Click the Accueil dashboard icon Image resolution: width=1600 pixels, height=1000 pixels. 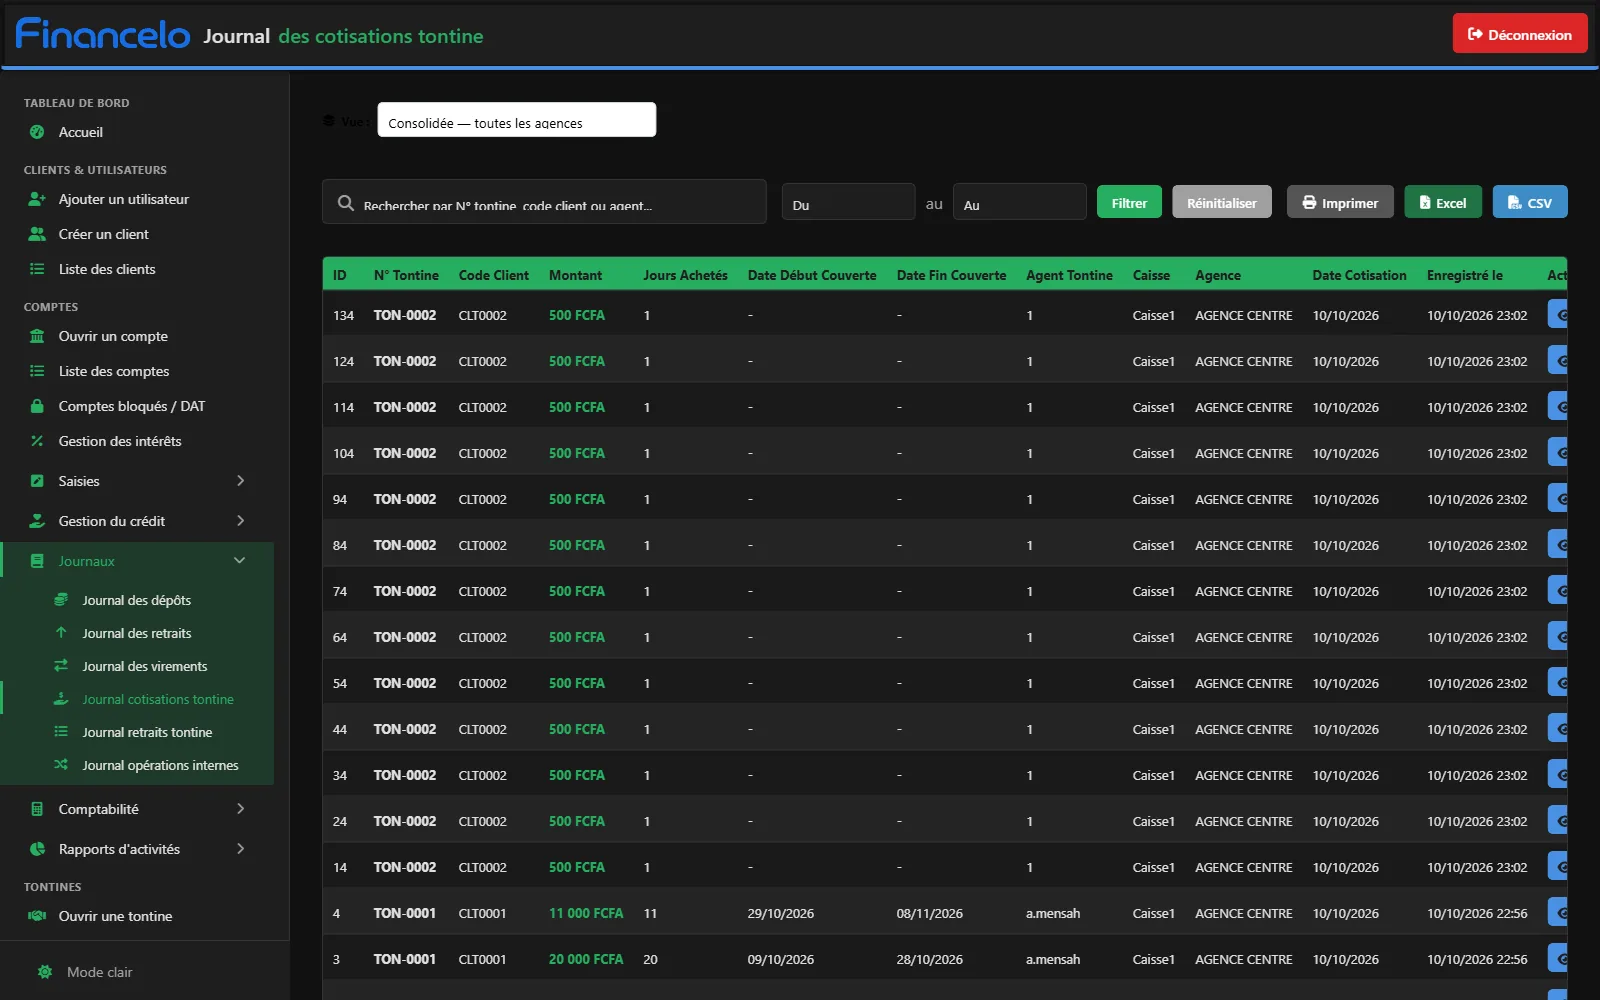tap(37, 132)
